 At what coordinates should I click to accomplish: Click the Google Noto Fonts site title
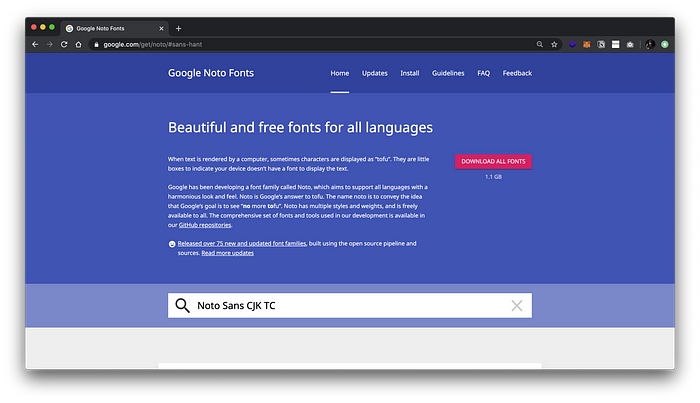click(x=211, y=73)
